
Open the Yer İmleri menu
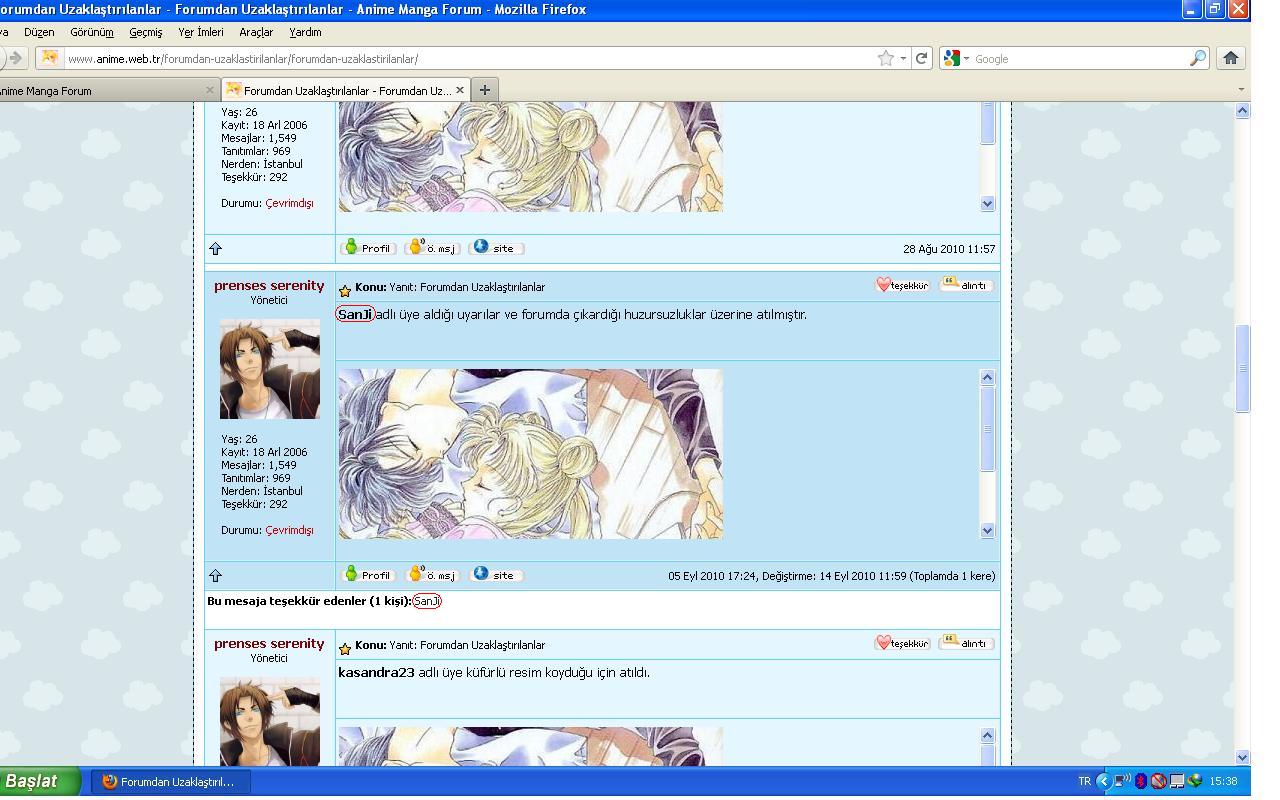pos(201,32)
